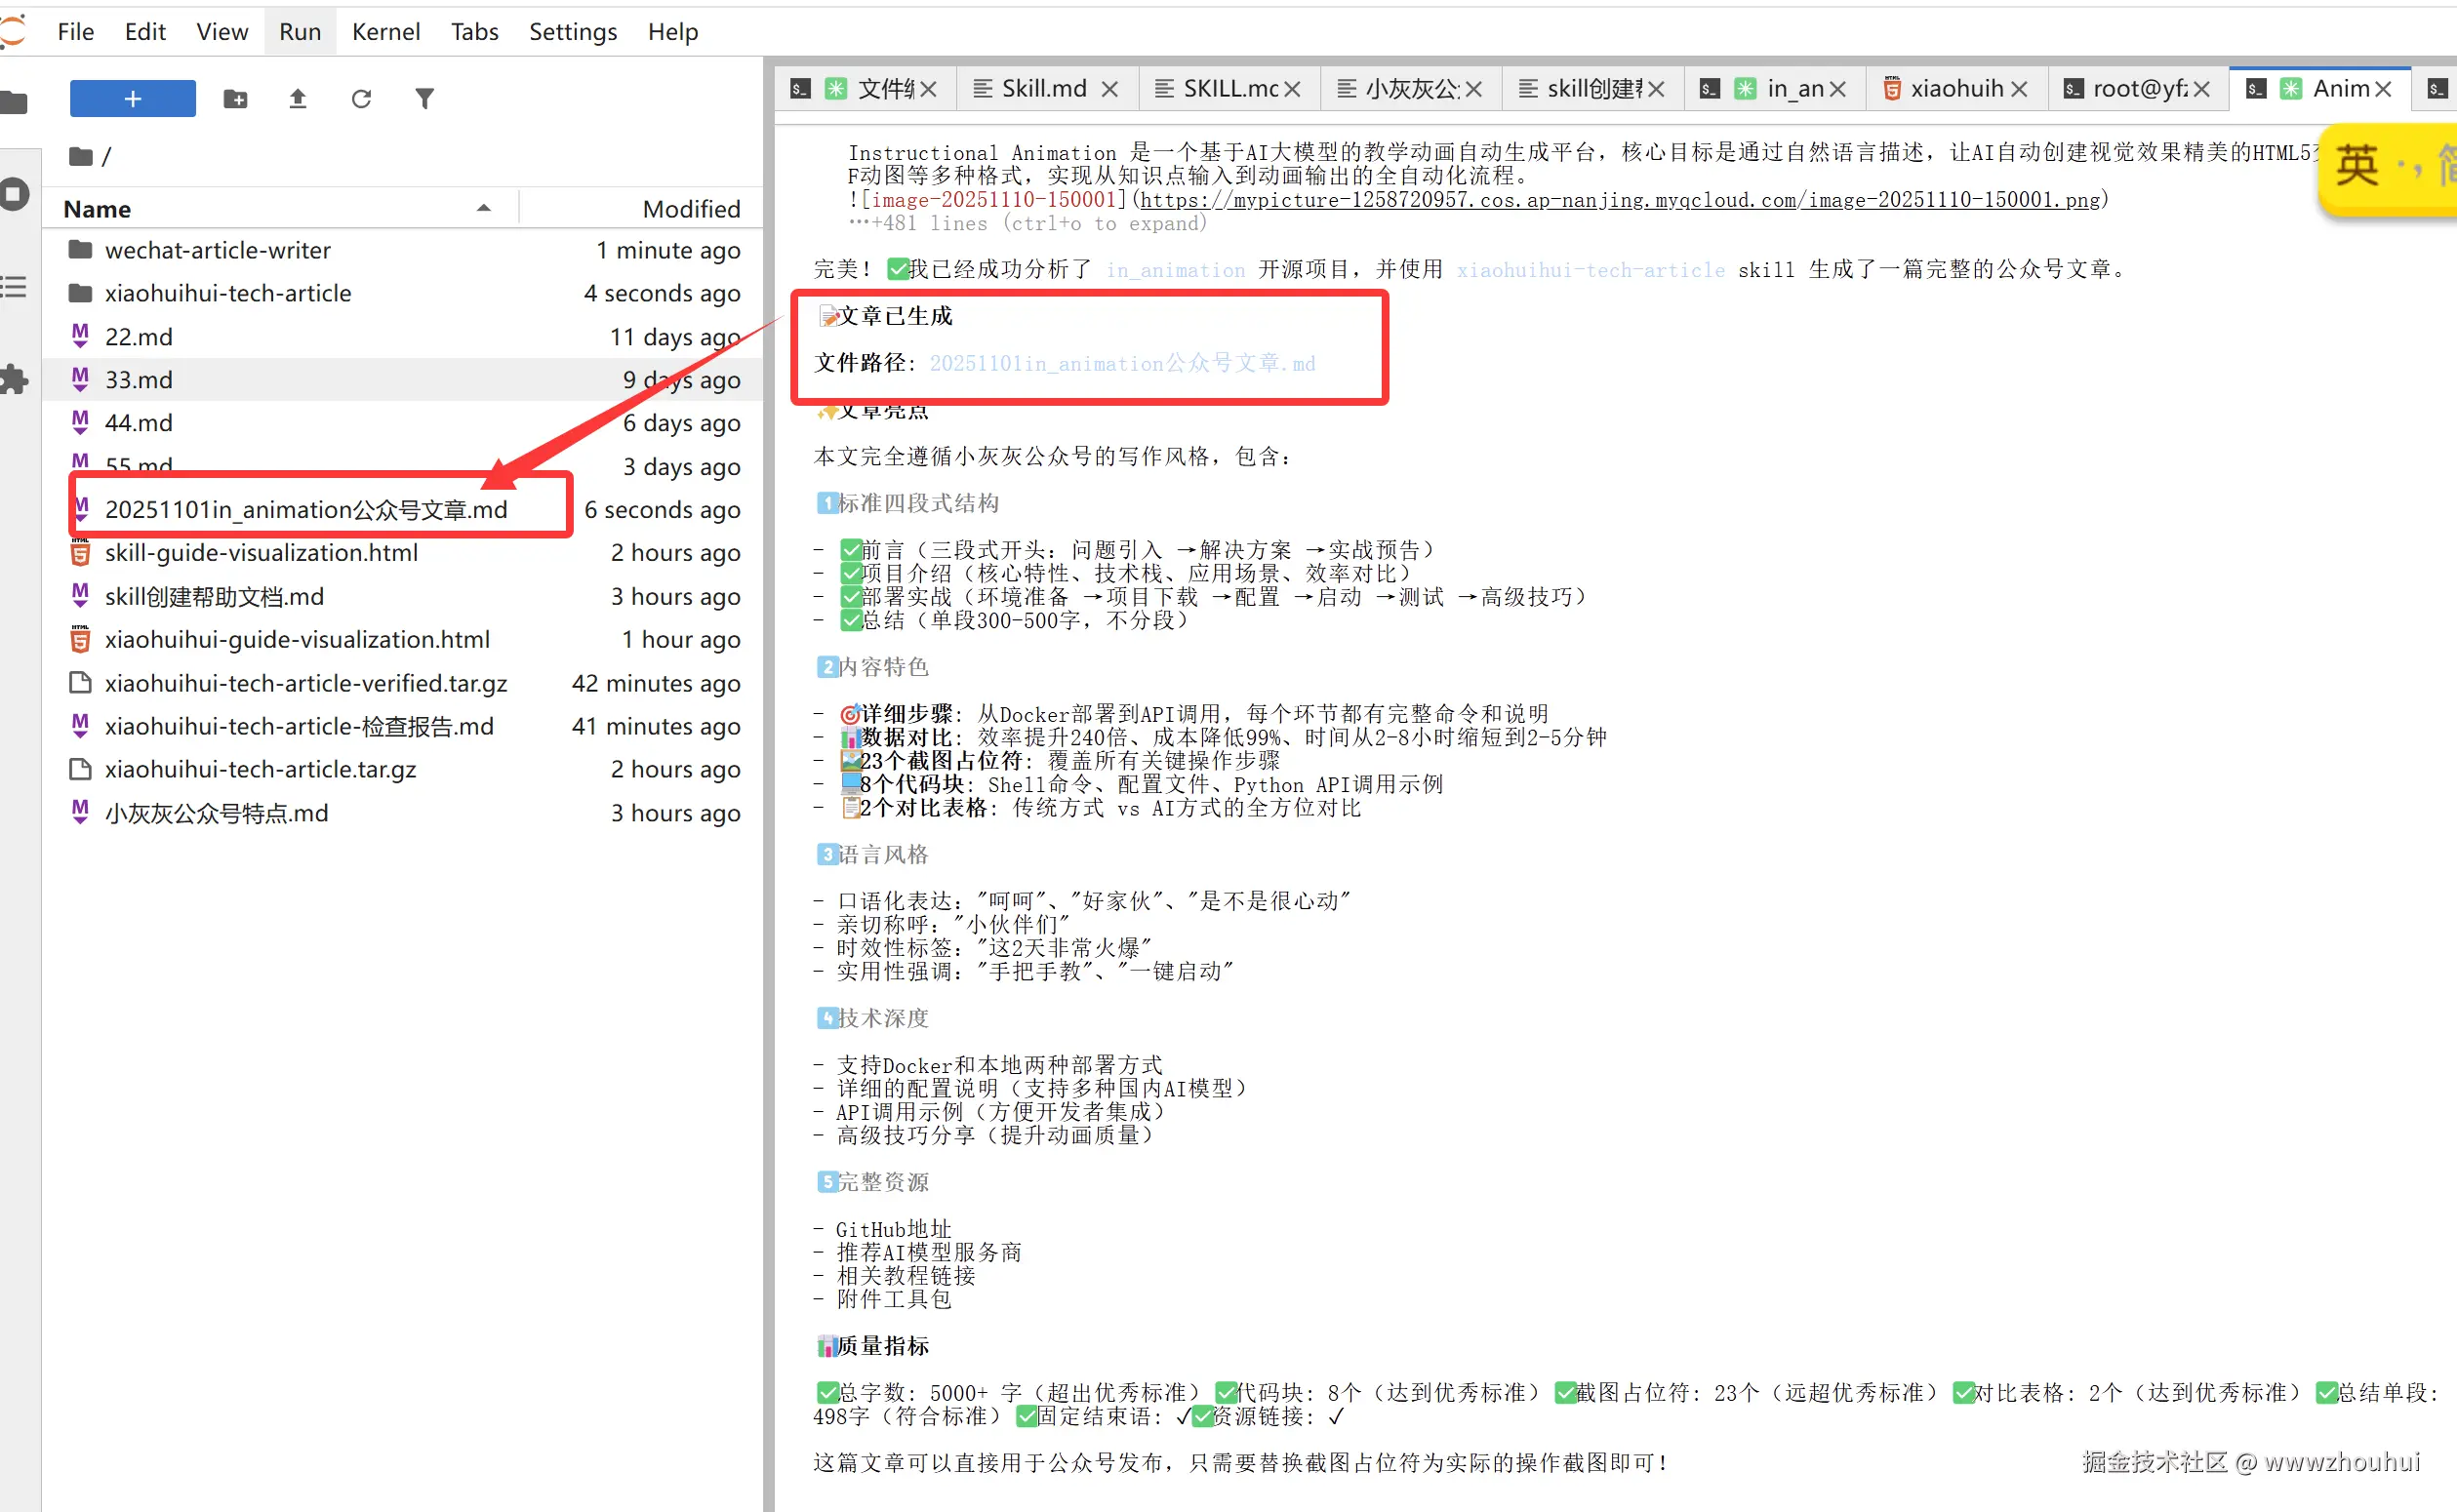Click the root folder breadcrumb icon
Image resolution: width=2457 pixels, height=1512 pixels.
[x=80, y=157]
